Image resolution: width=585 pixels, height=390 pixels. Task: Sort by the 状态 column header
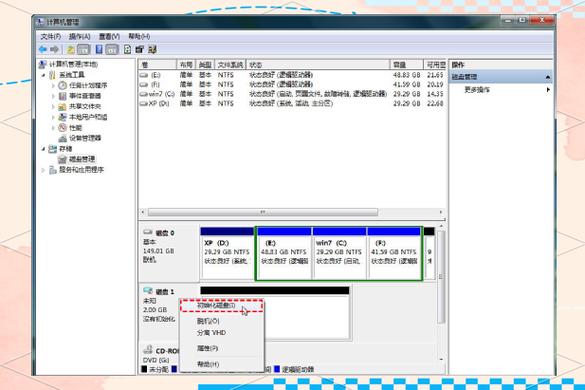(x=318, y=65)
